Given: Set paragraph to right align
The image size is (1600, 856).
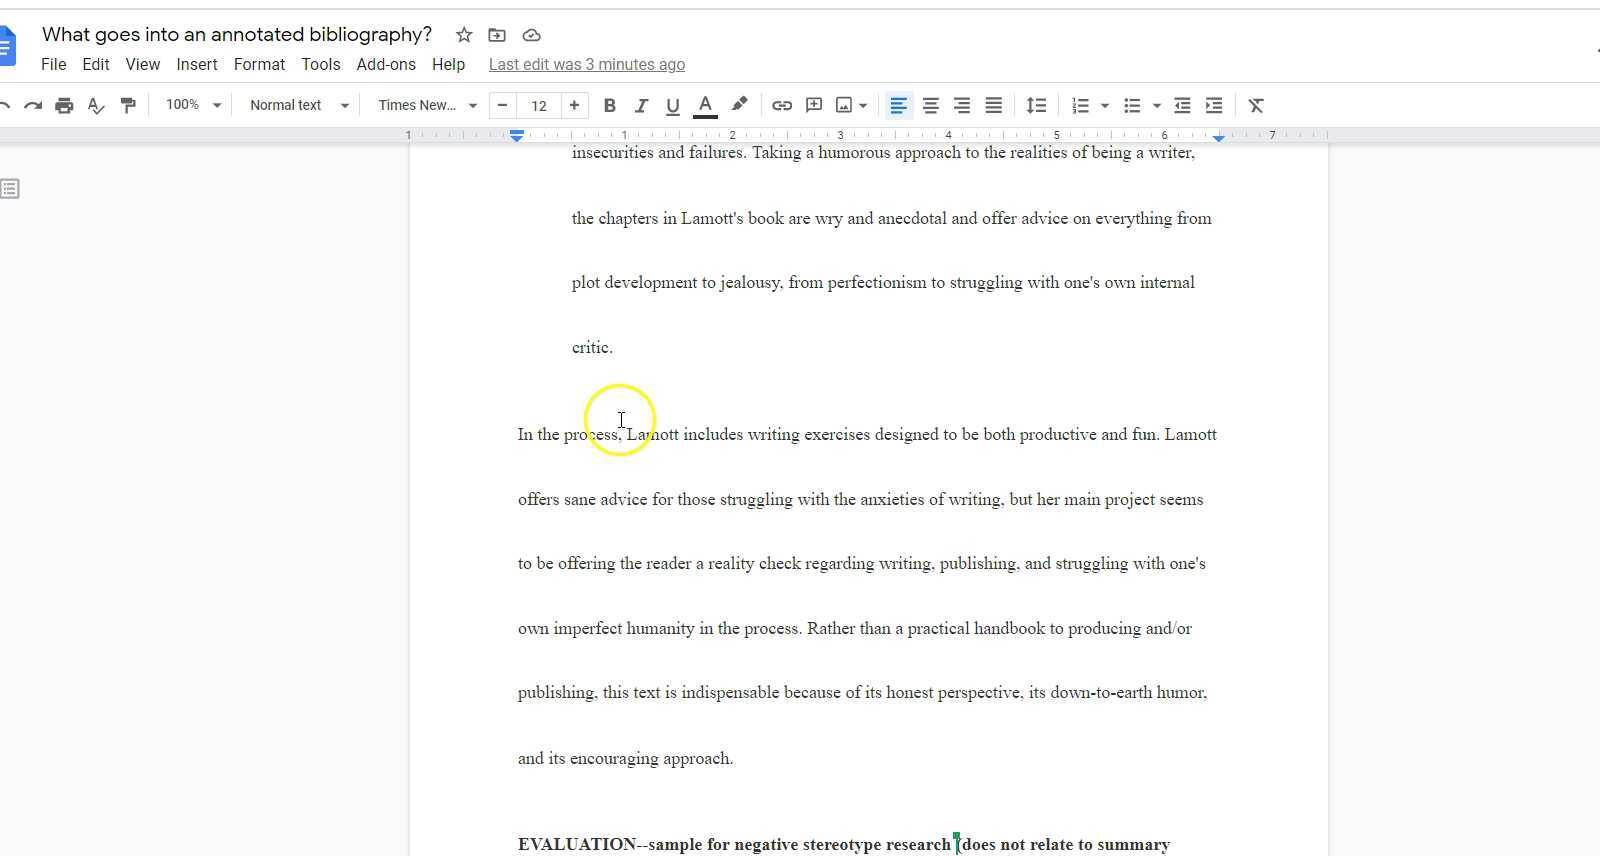Looking at the screenshot, I should pos(962,105).
